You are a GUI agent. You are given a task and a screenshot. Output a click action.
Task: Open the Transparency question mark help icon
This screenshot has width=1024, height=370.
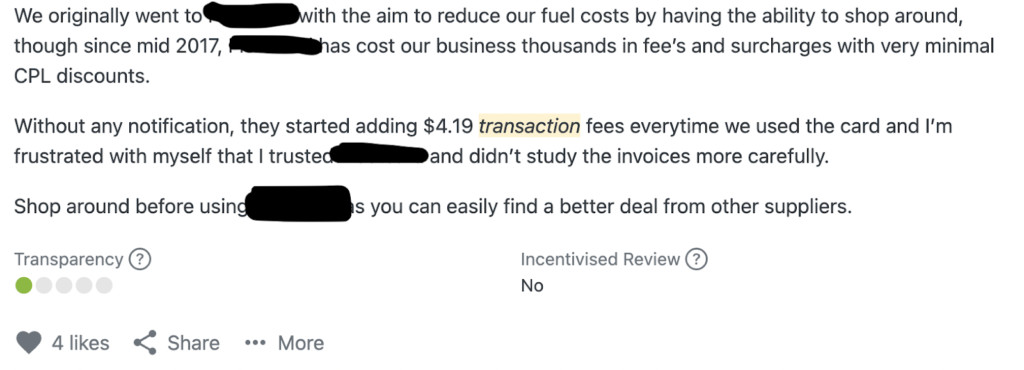[x=140, y=260]
